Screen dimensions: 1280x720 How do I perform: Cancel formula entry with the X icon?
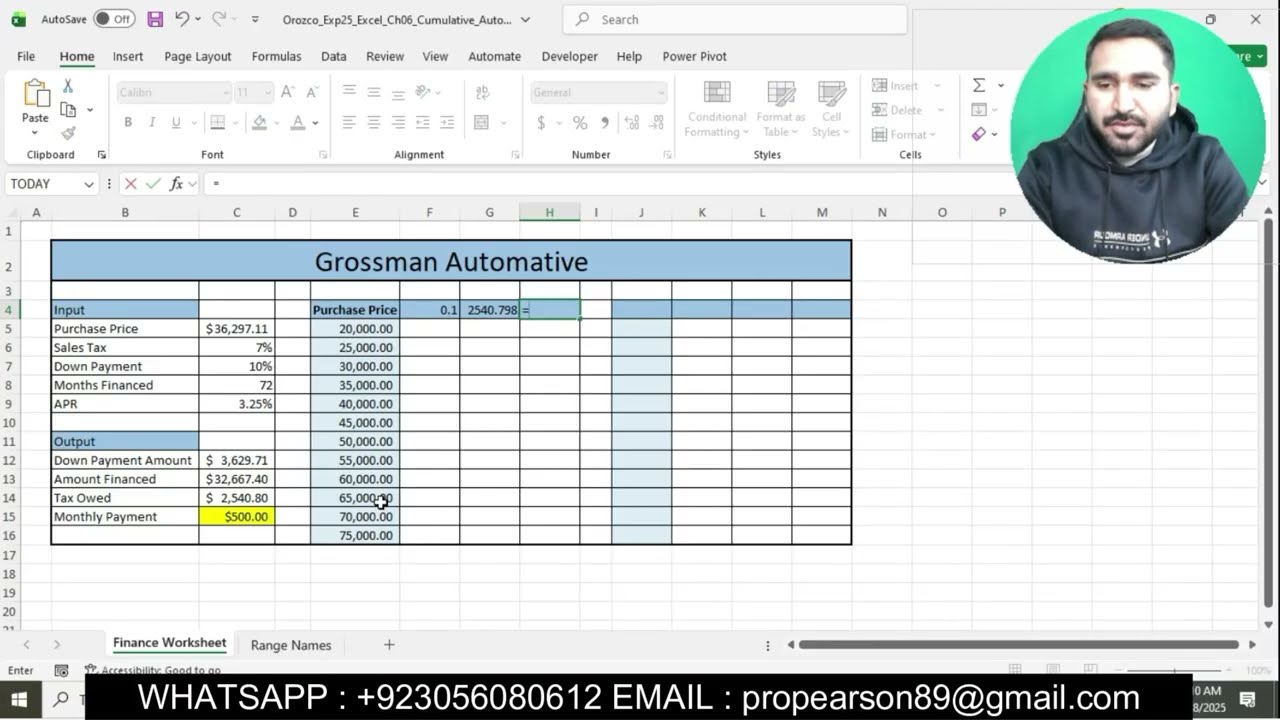click(130, 184)
